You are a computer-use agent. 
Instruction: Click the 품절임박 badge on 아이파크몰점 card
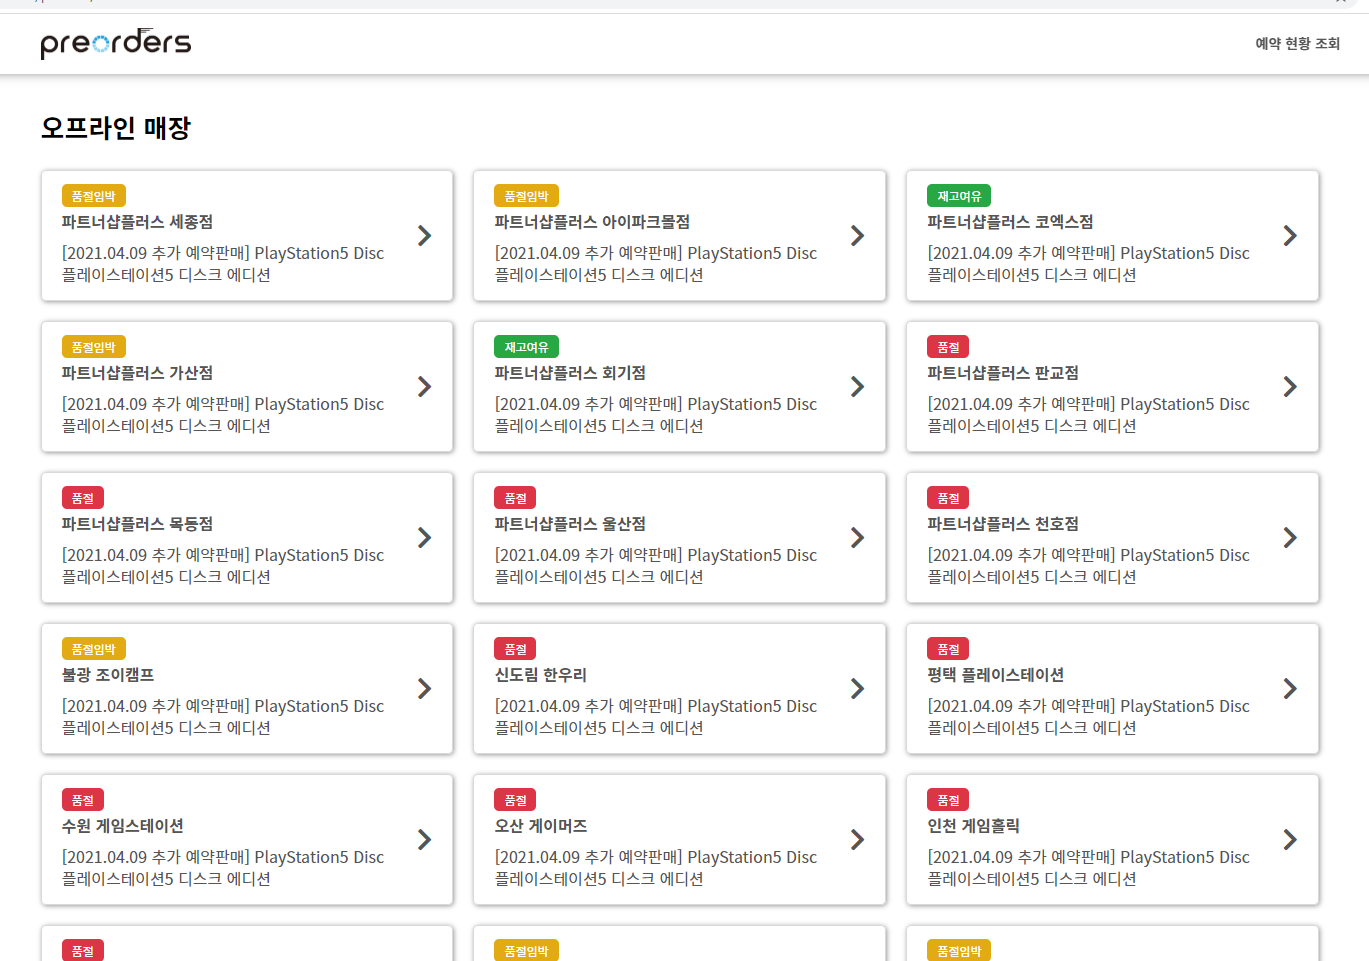coord(527,196)
